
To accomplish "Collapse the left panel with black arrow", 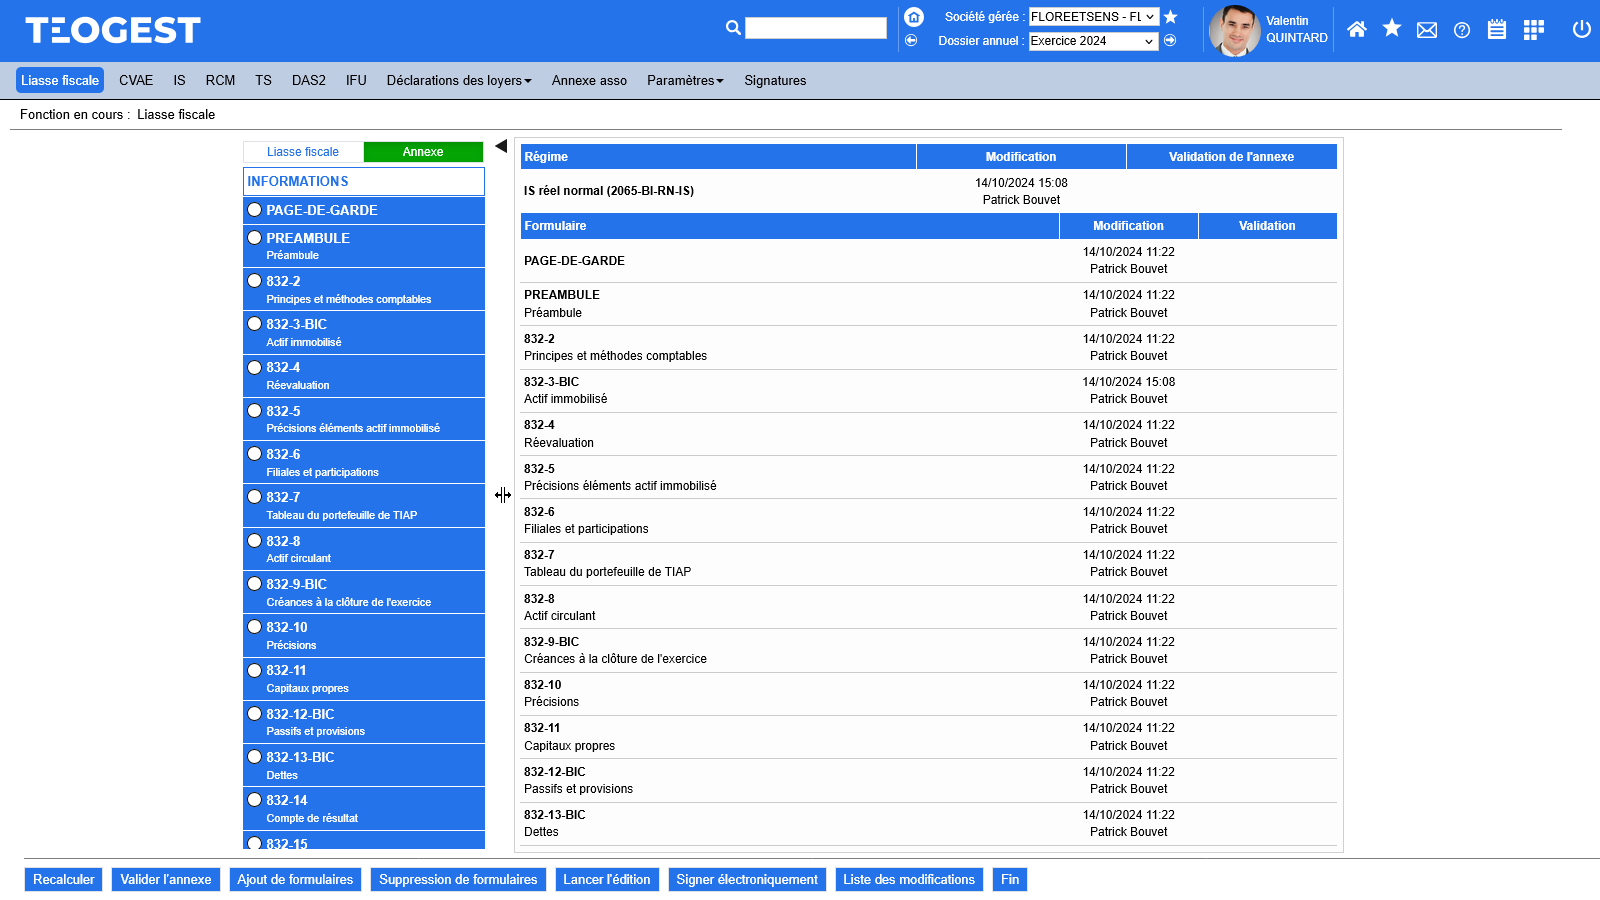I will (501, 146).
